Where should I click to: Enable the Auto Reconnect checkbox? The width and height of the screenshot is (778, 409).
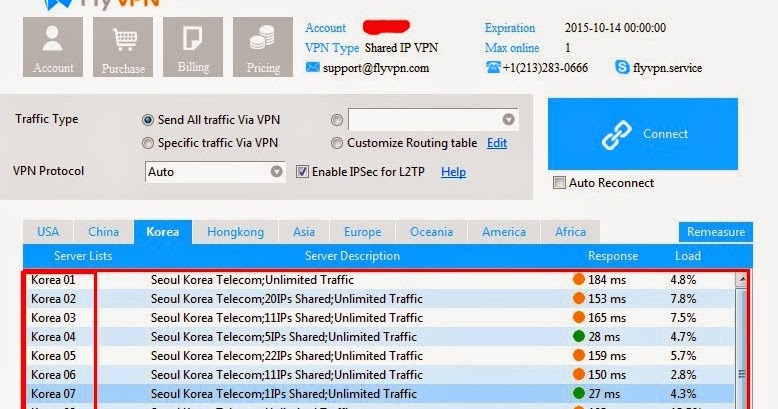(559, 183)
